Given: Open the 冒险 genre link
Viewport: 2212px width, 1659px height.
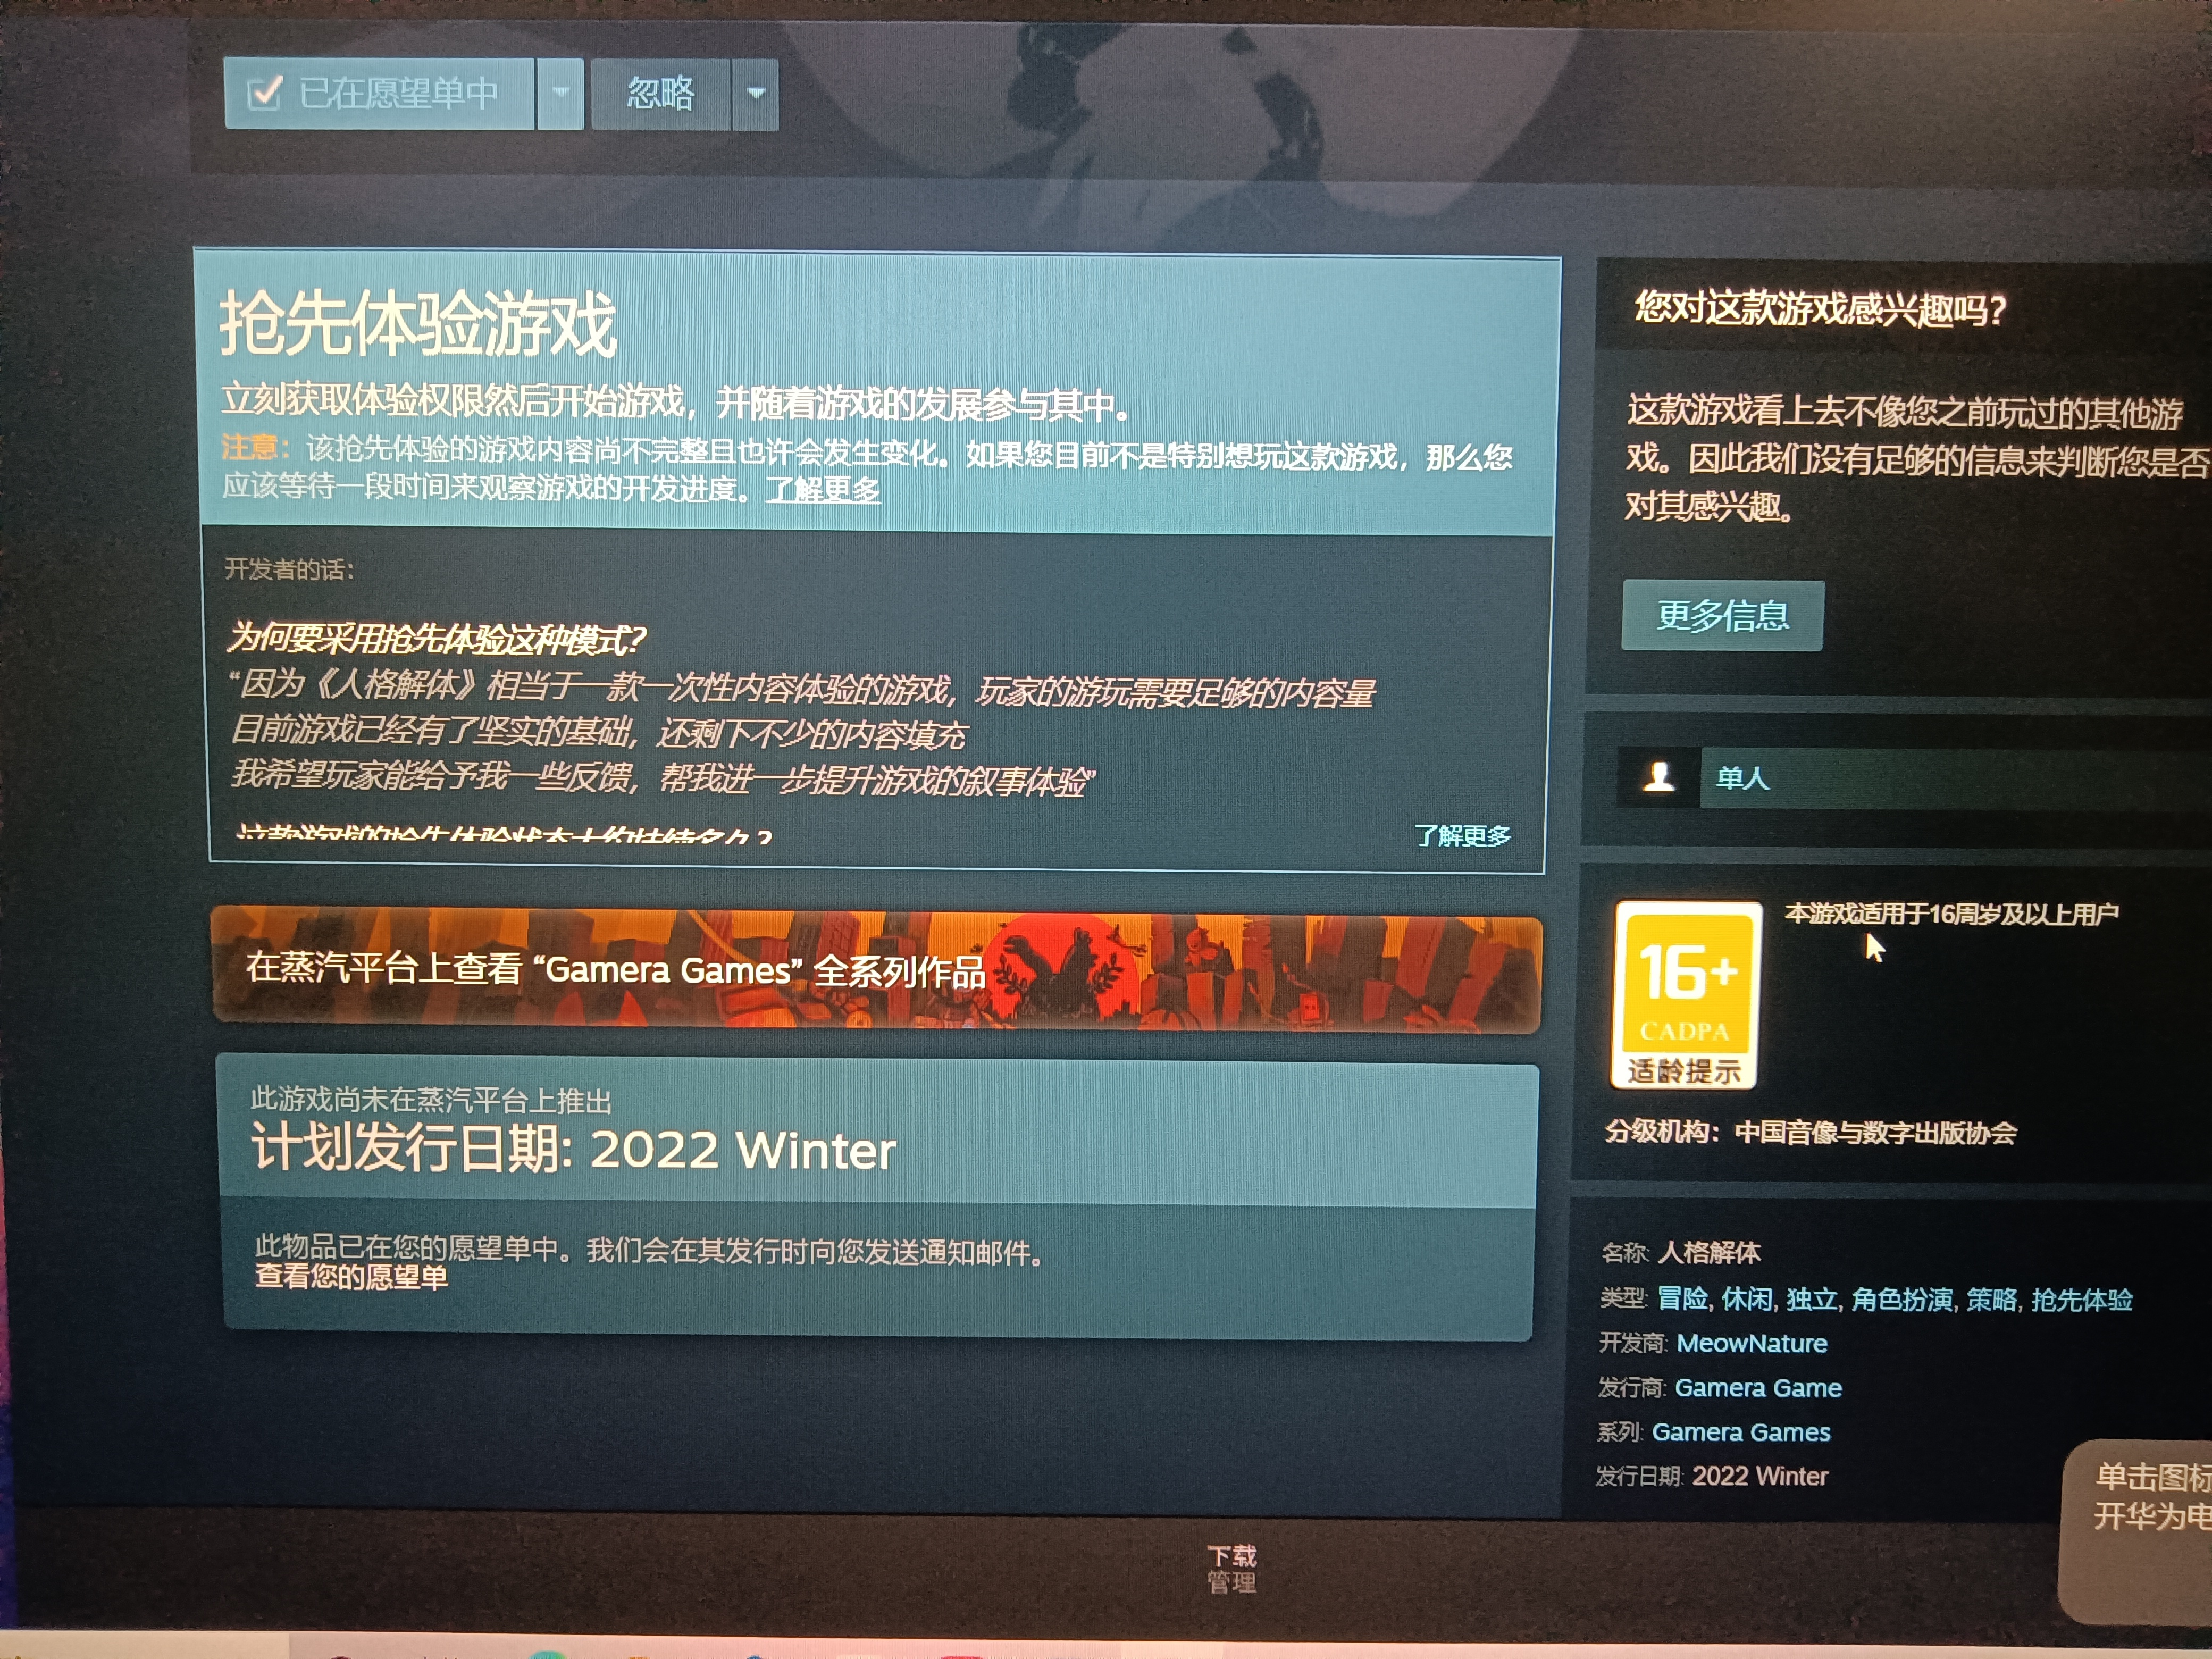Looking at the screenshot, I should pos(1683,1299).
